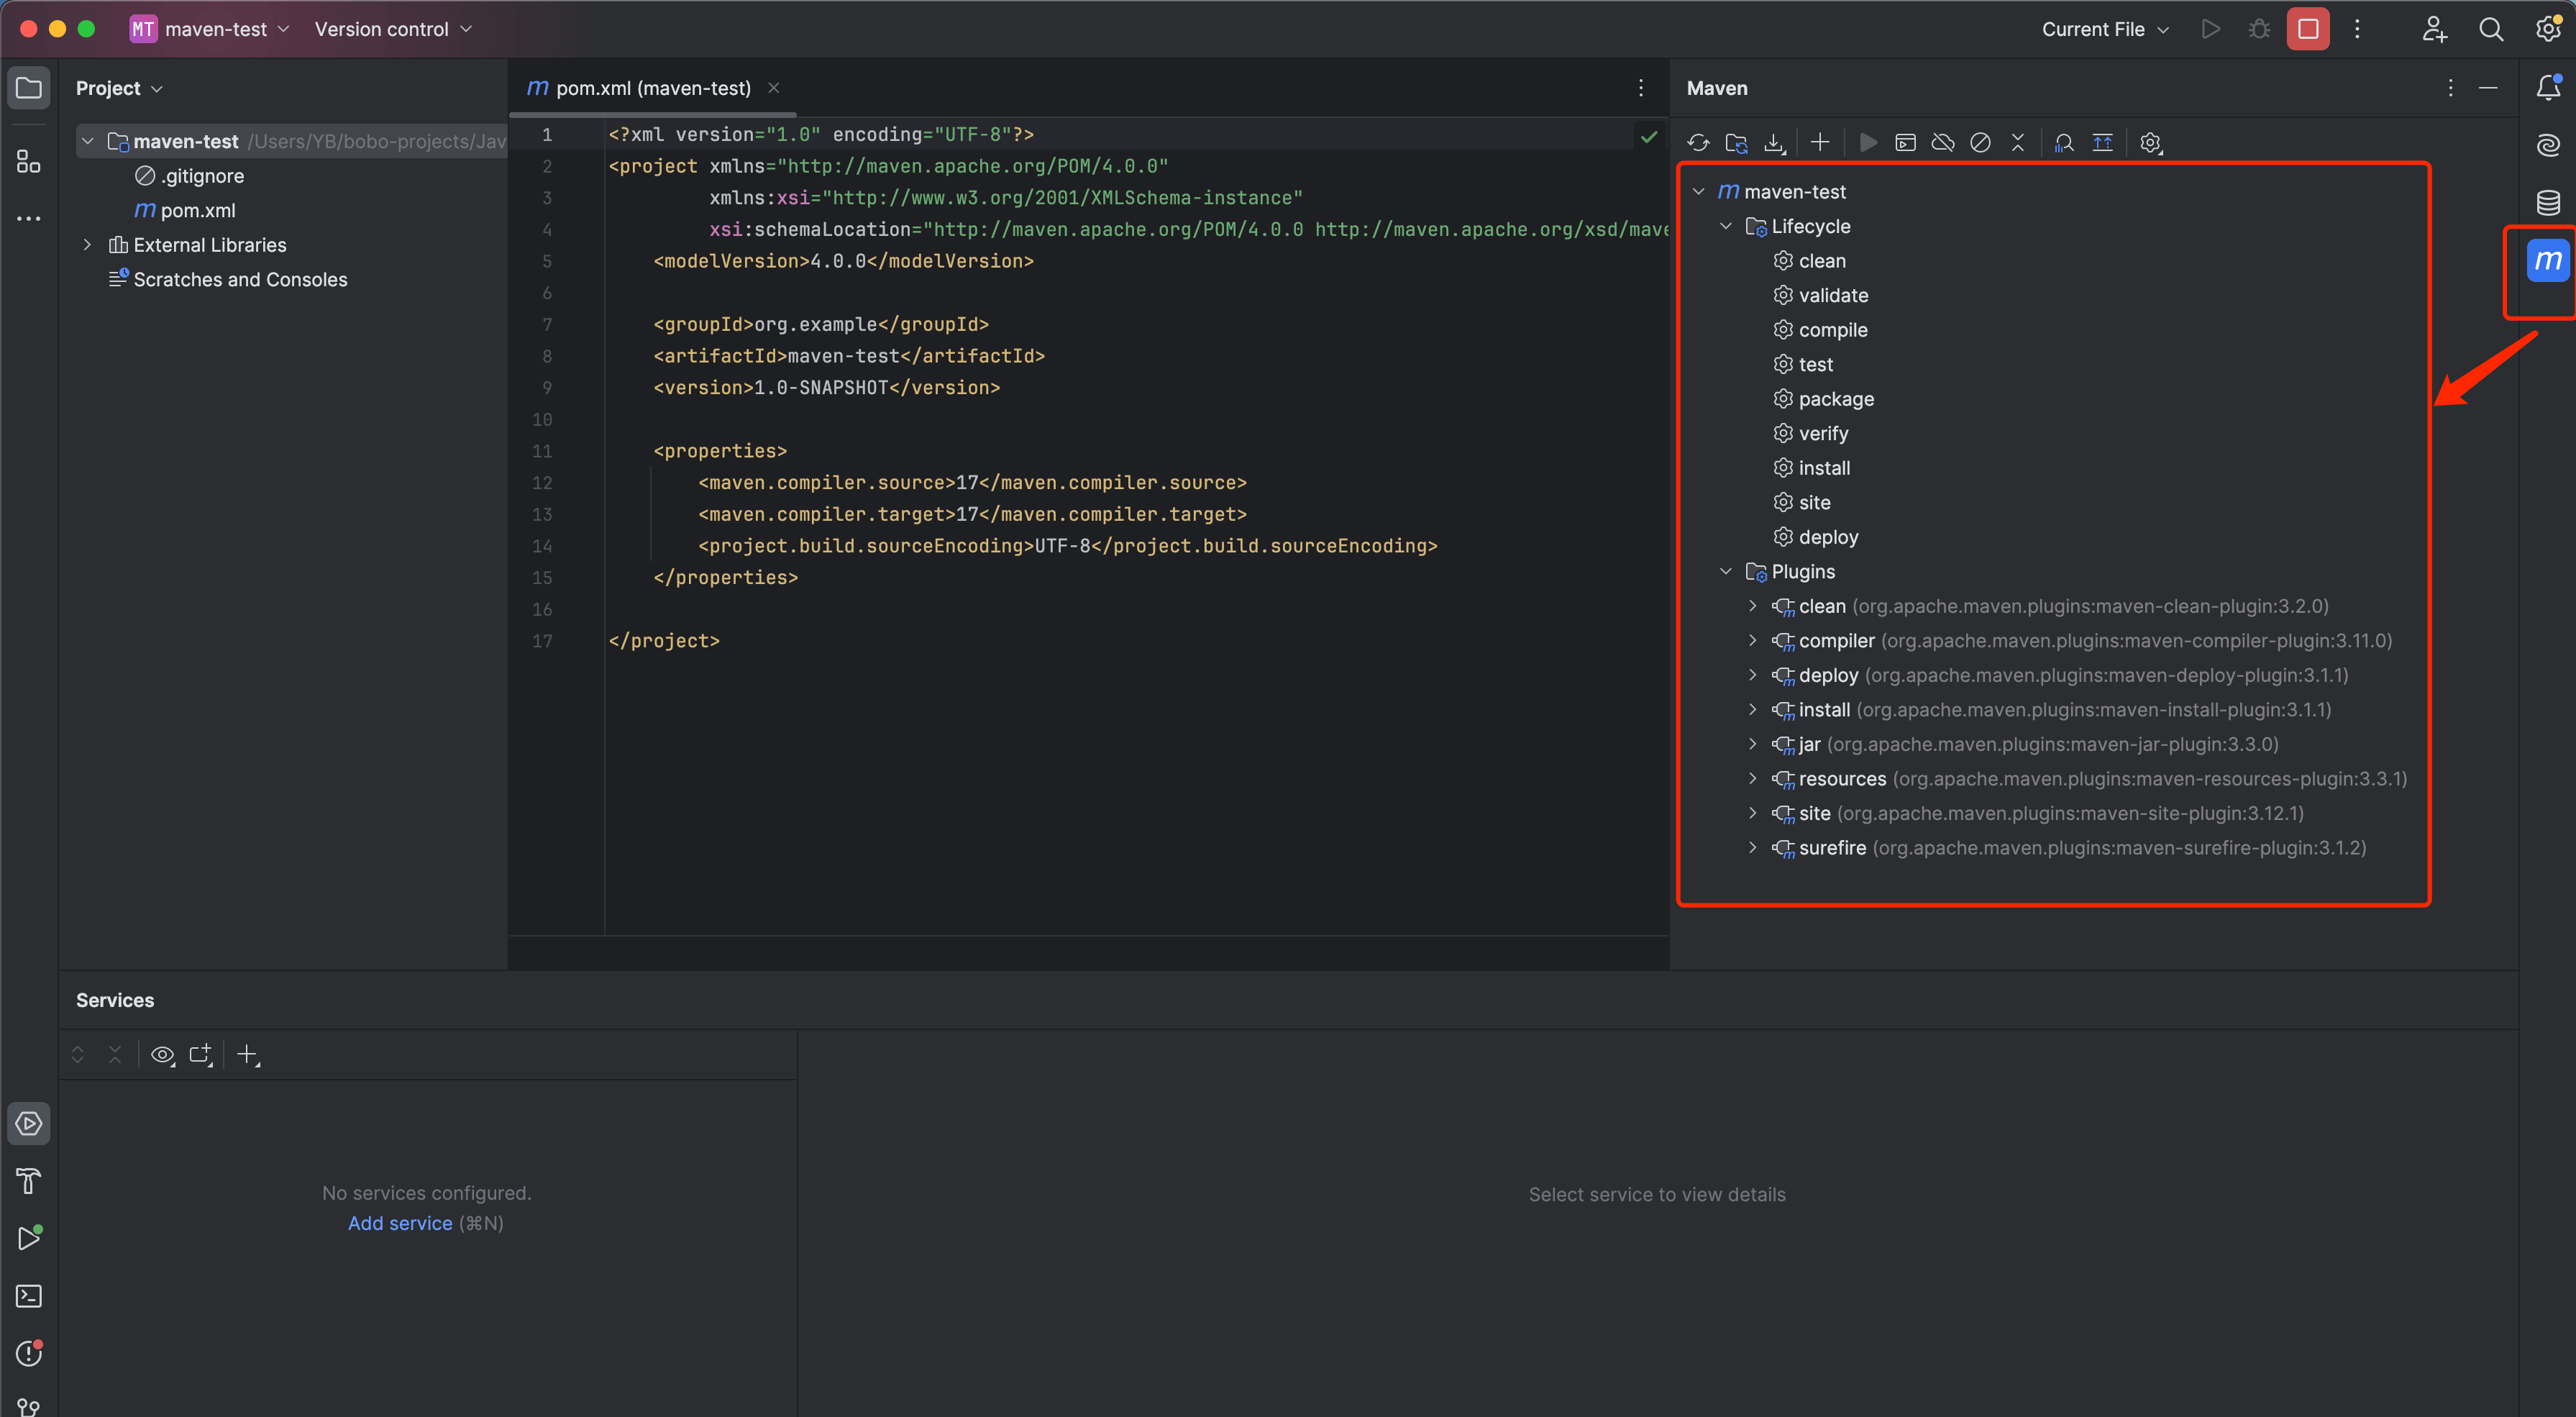This screenshot has height=1417, width=2576.
Task: Toggle the Services view options eye icon
Action: pyautogui.click(x=162, y=1054)
